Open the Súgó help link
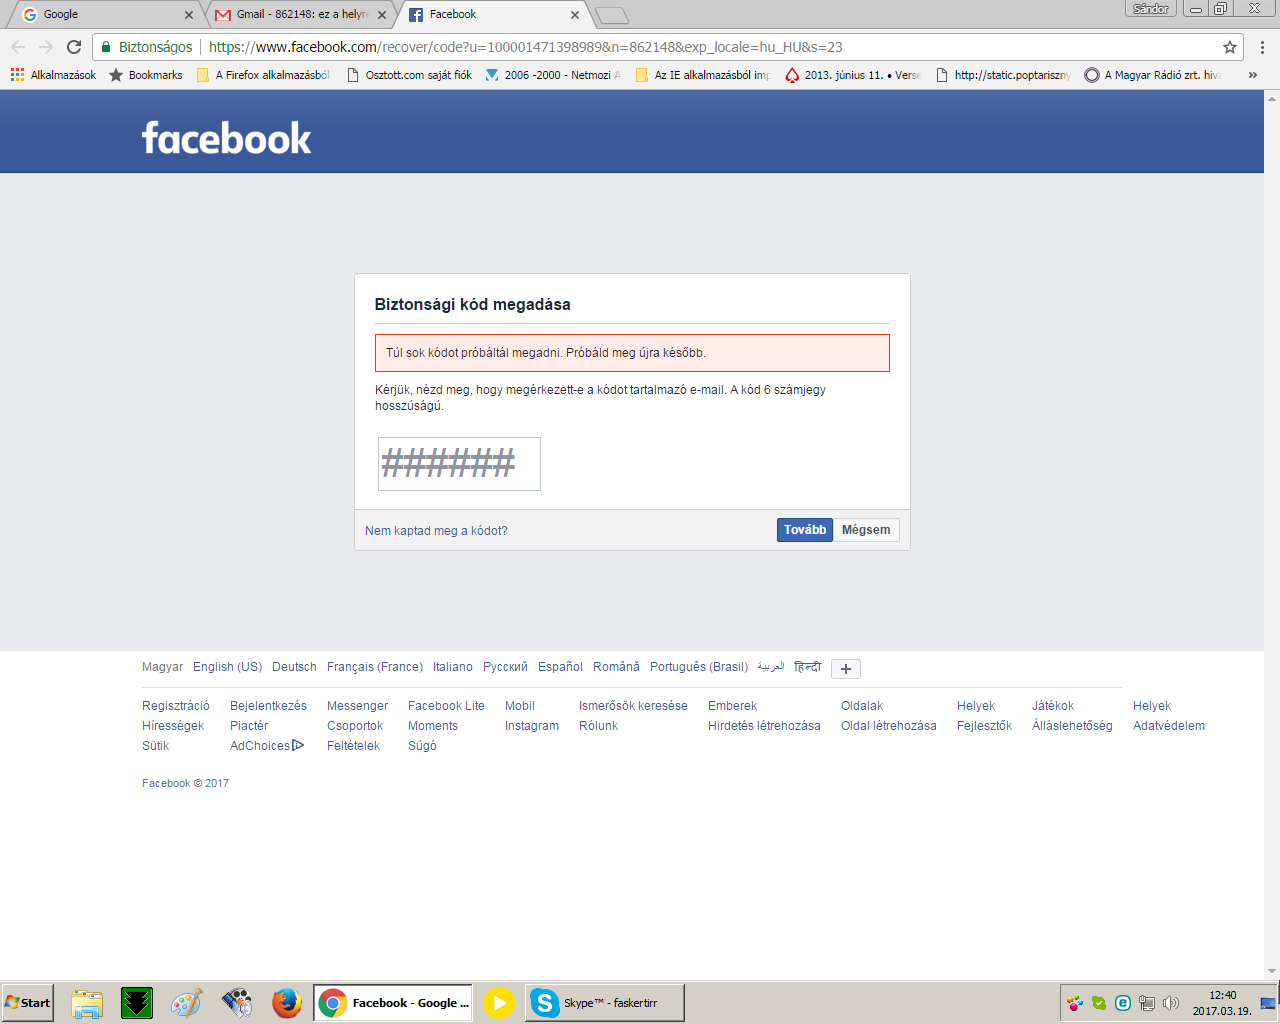Screen dimensions: 1280x1024 (422, 746)
